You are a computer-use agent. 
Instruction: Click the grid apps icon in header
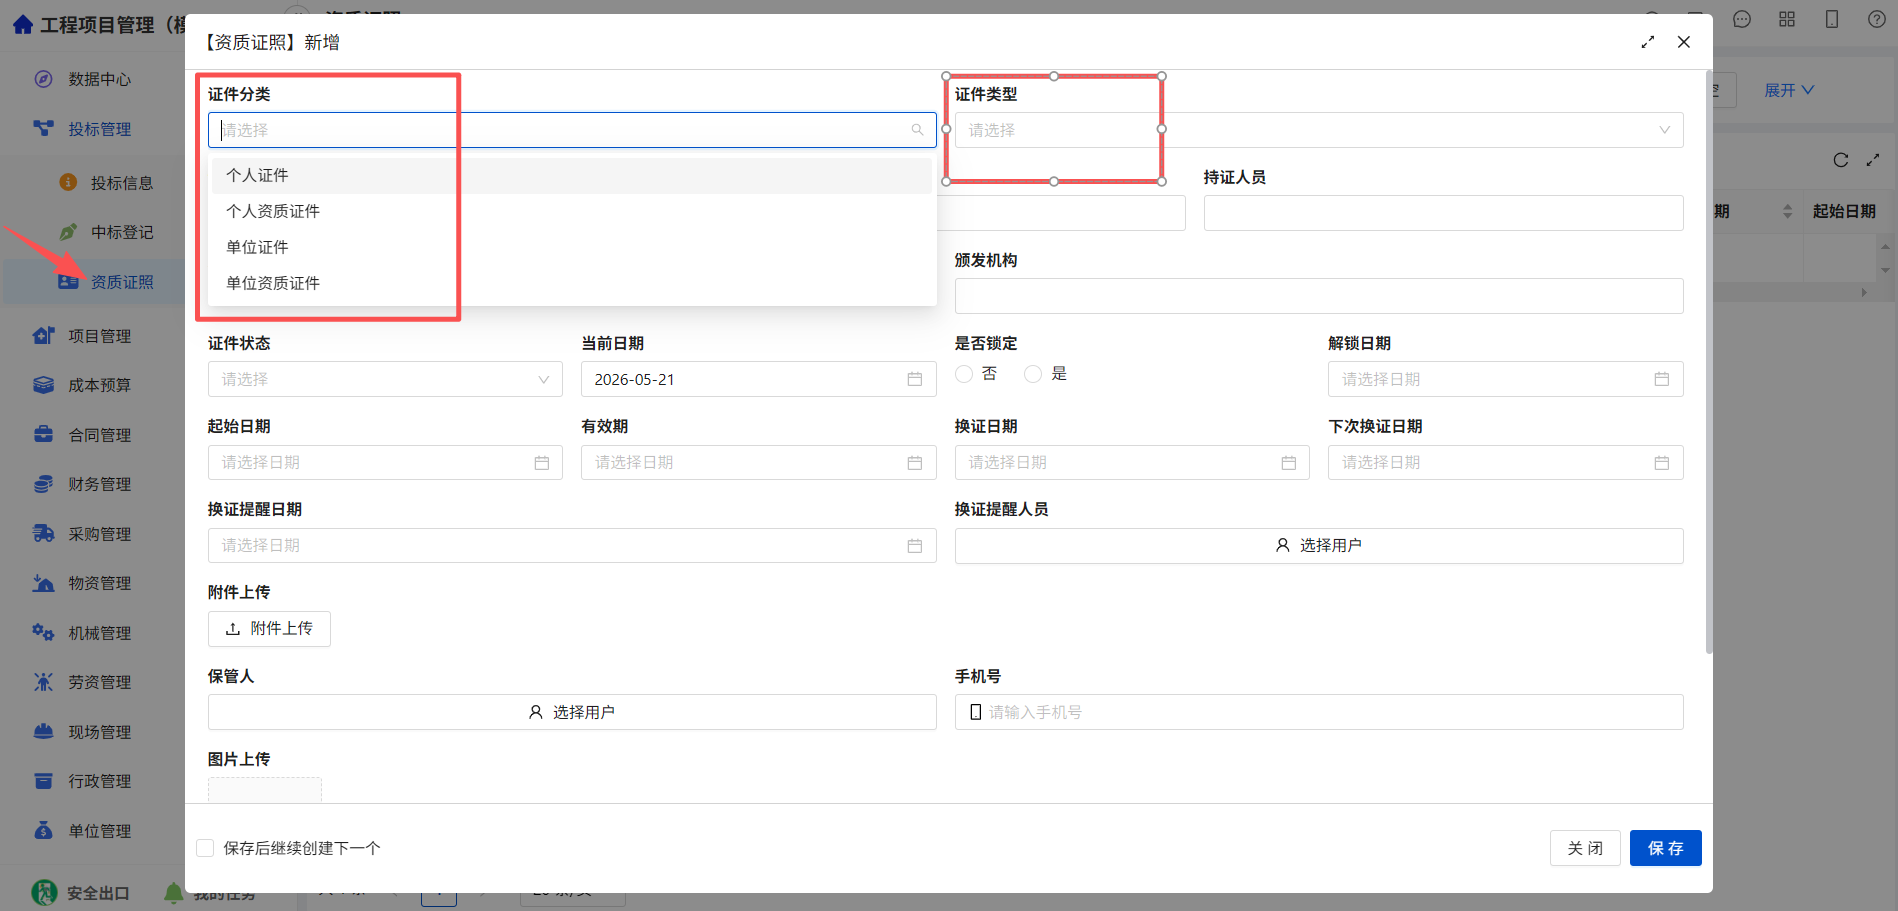(1787, 19)
